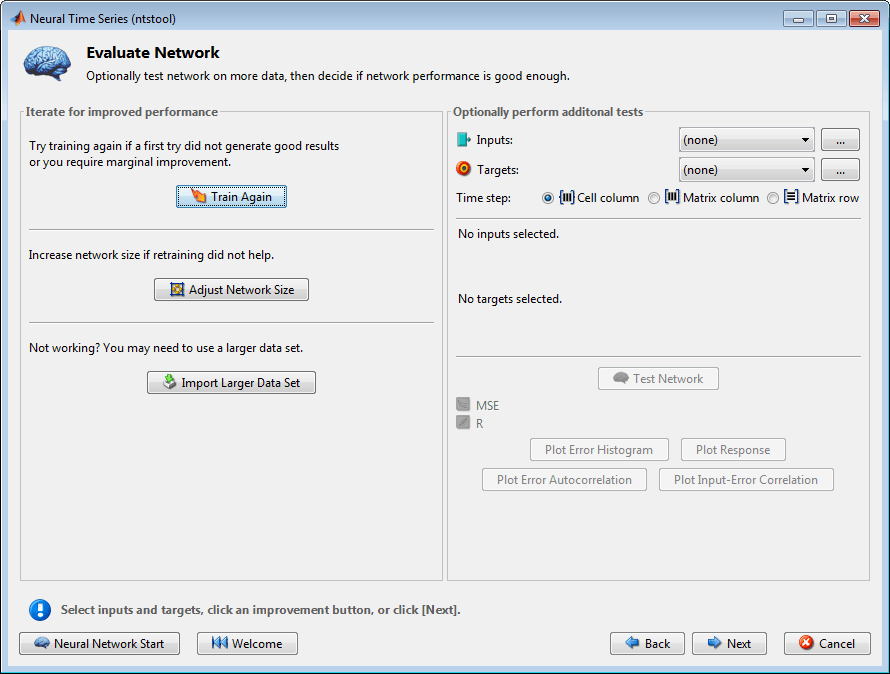Open the Inputs dropdown

[746, 140]
